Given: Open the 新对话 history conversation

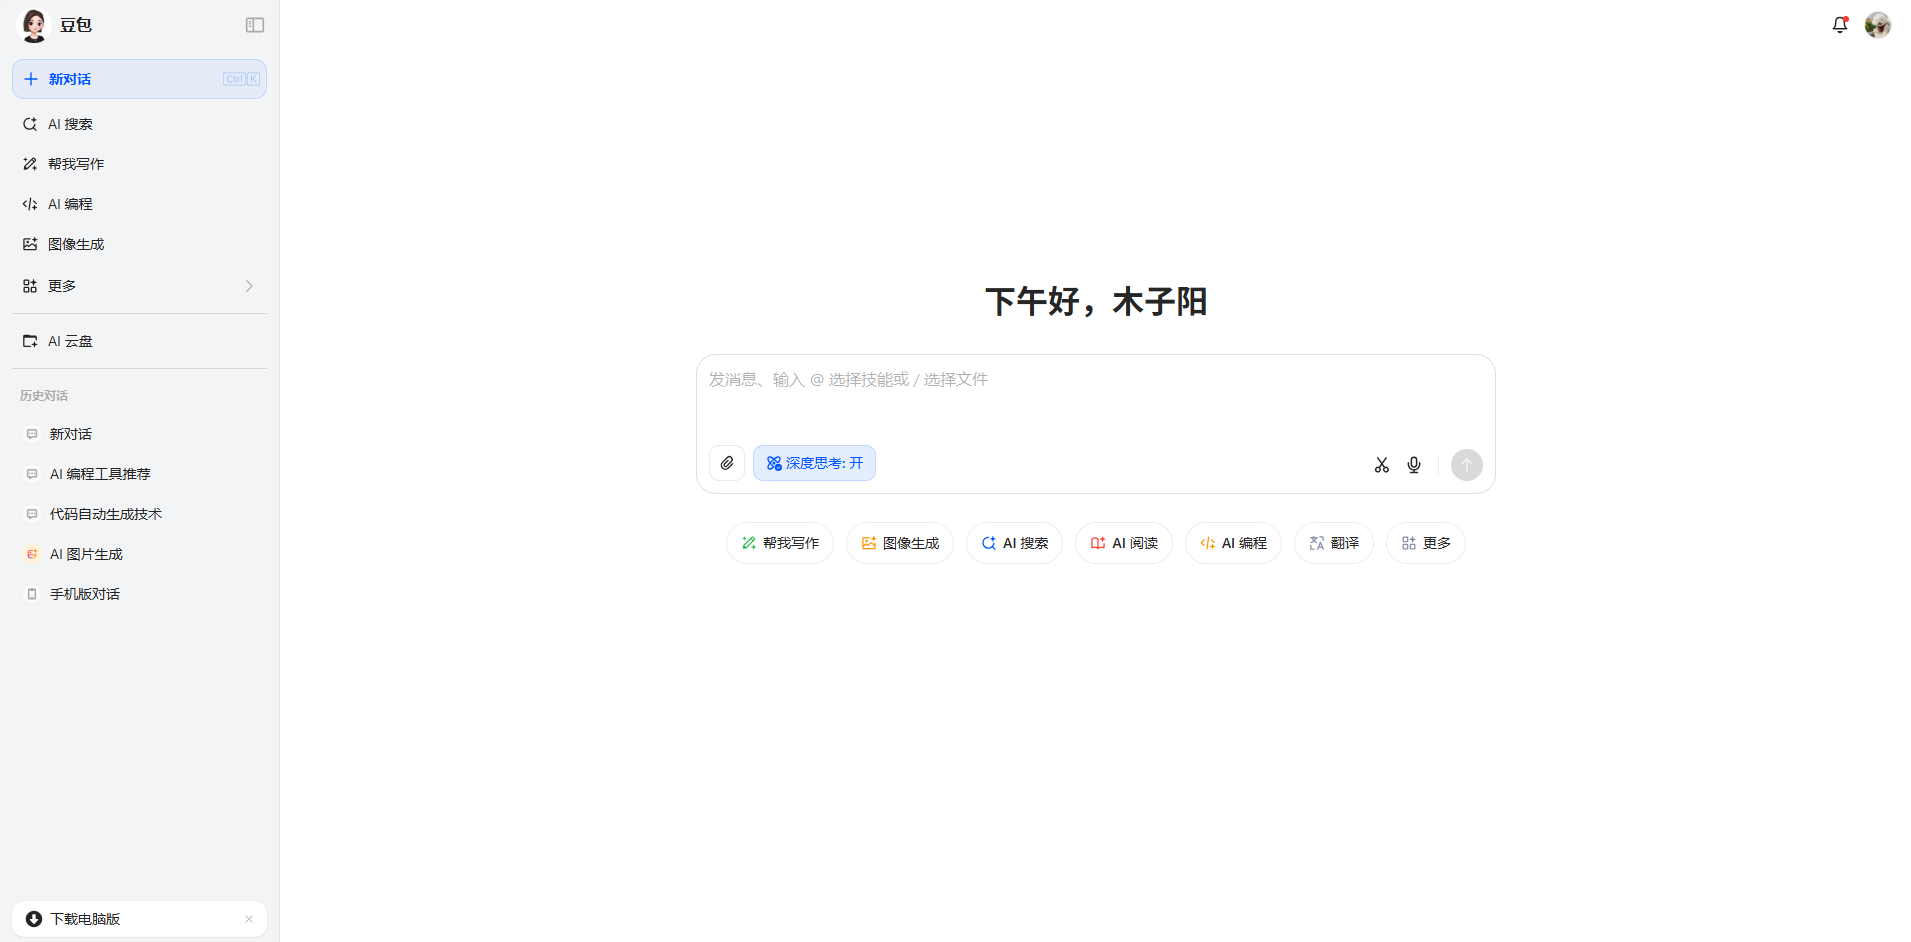Looking at the screenshot, I should (x=139, y=434).
